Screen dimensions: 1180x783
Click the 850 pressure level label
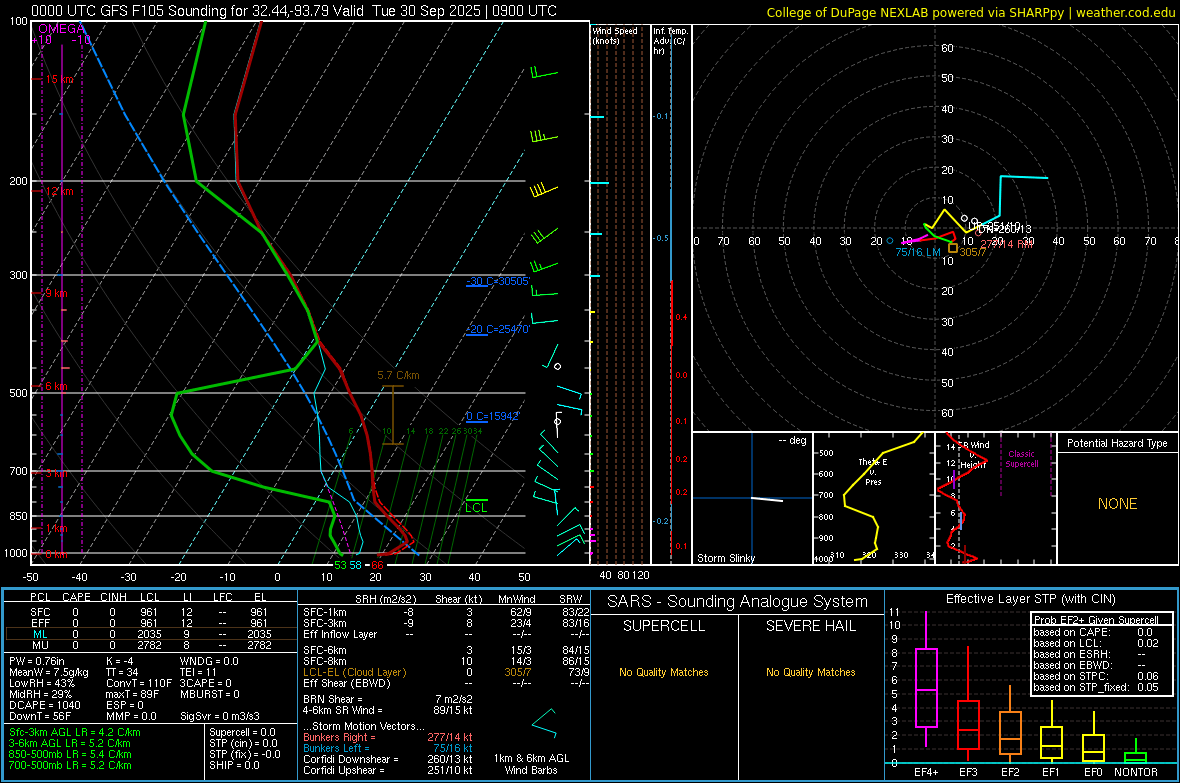(18, 516)
